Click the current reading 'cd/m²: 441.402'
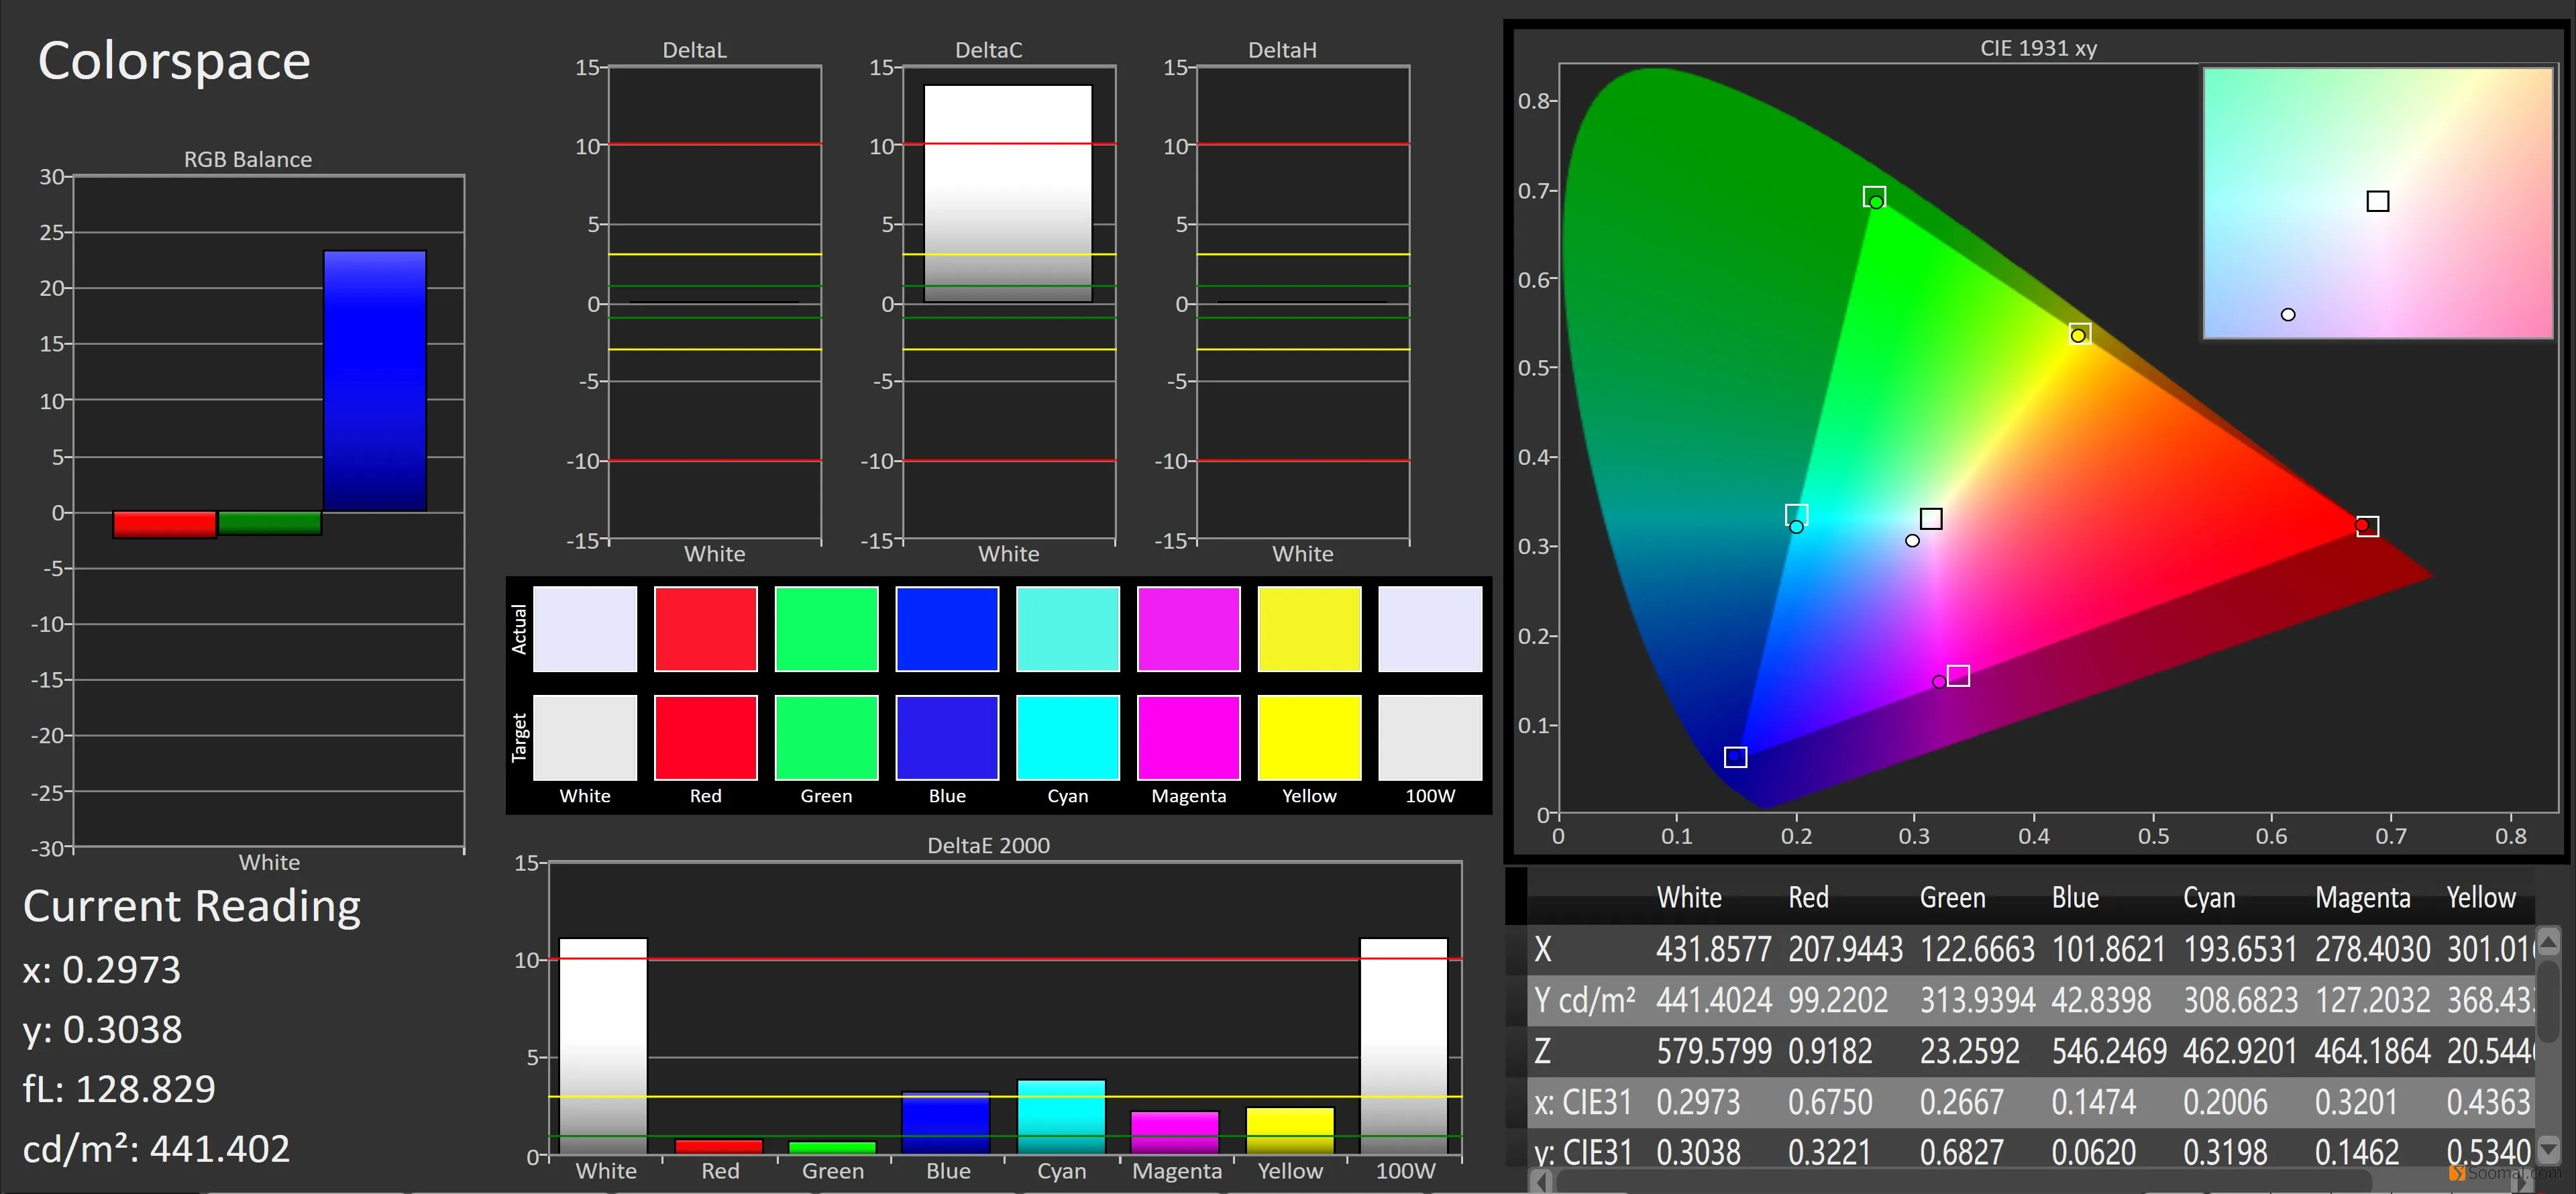This screenshot has height=1194, width=2576. coord(156,1149)
